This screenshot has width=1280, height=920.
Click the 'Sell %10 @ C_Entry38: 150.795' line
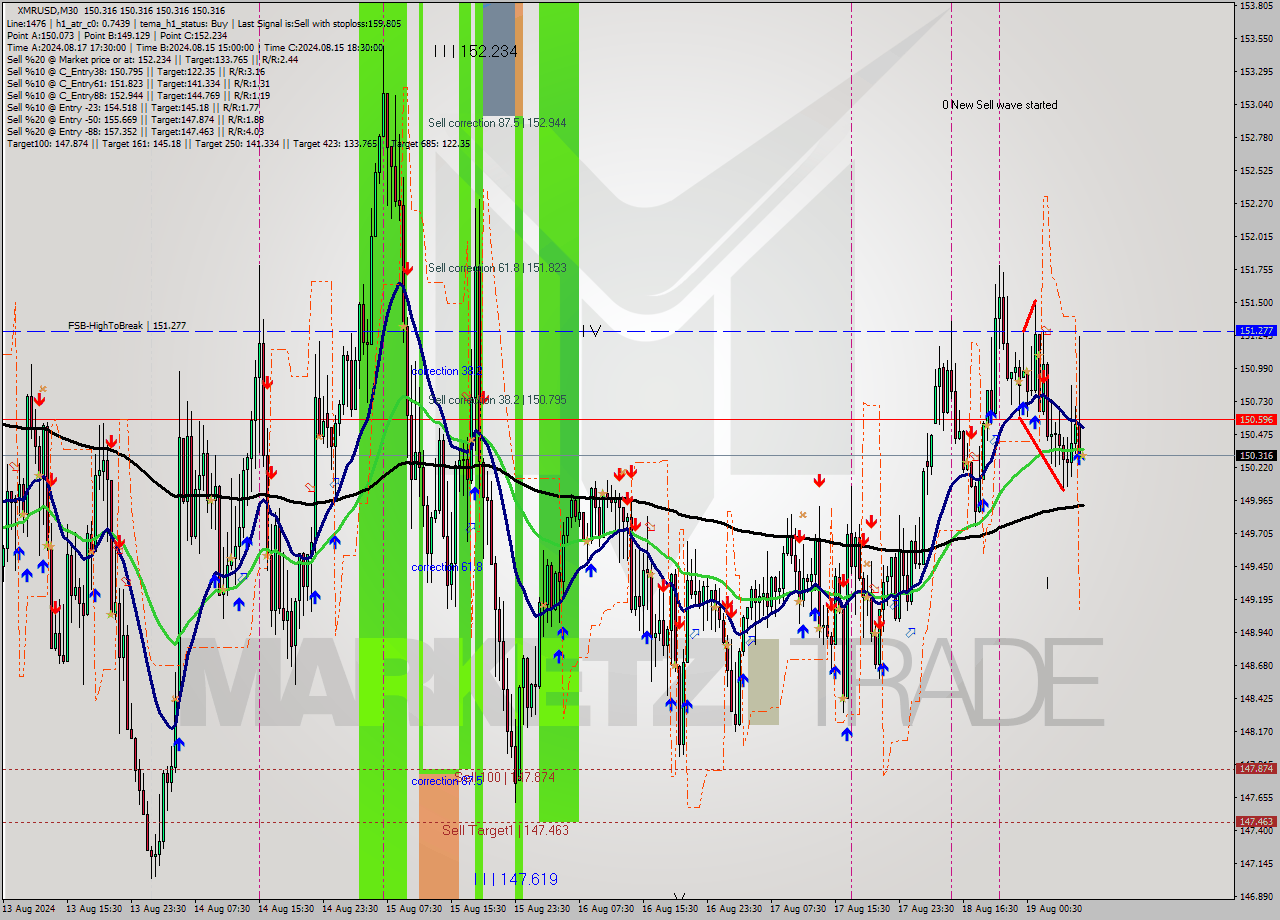pyautogui.click(x=135, y=71)
